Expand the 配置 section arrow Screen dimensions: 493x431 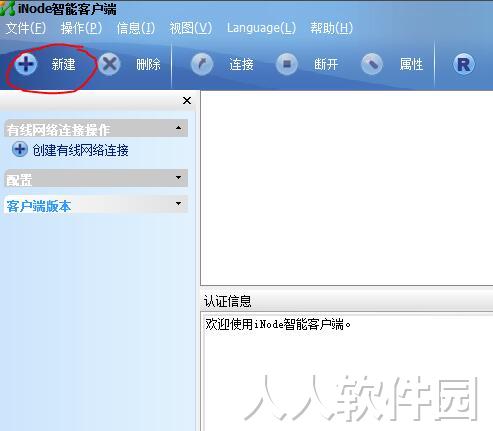tap(178, 177)
